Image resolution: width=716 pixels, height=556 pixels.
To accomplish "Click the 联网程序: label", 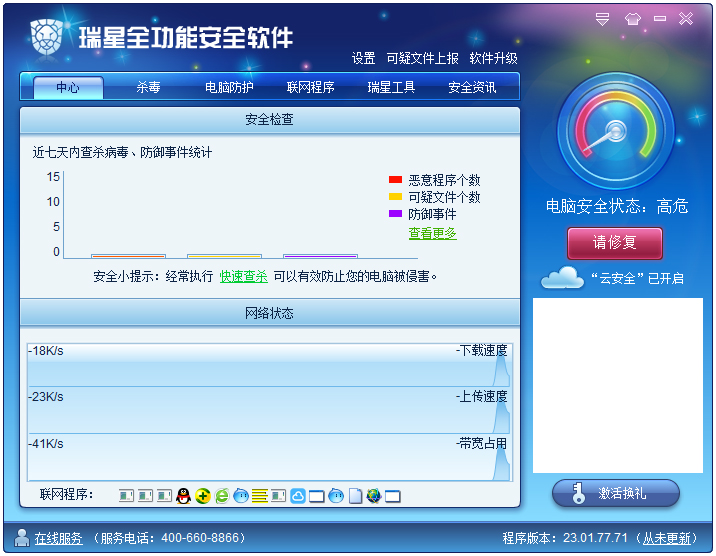I will click(67, 494).
